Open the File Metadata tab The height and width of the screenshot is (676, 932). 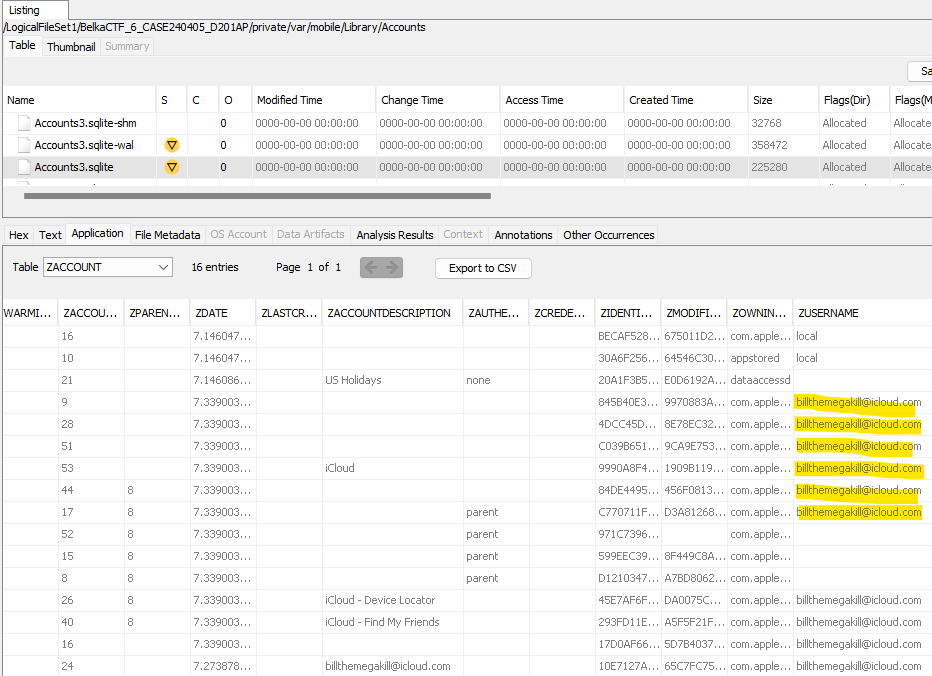[168, 235]
